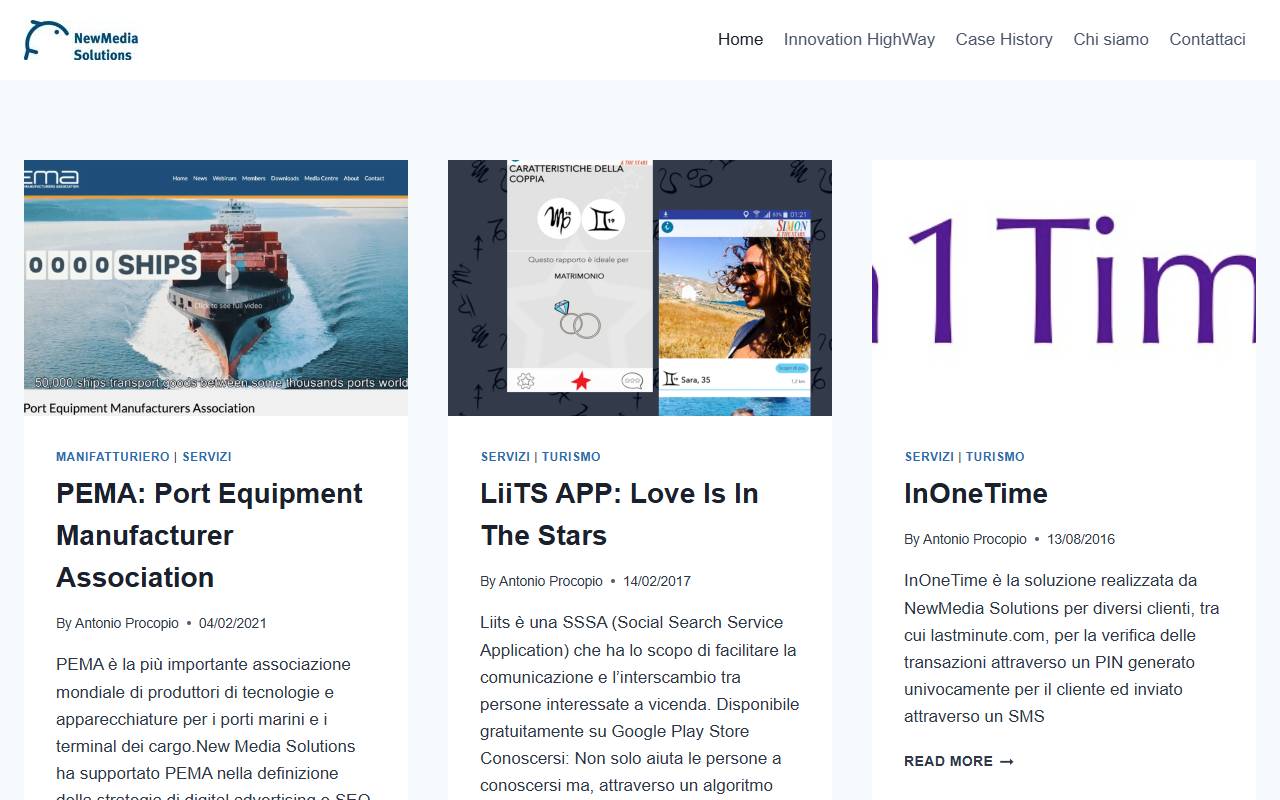Screen dimensions: 1280x800
Task: Click the date 13/08/2016
Action: [x=1081, y=539]
